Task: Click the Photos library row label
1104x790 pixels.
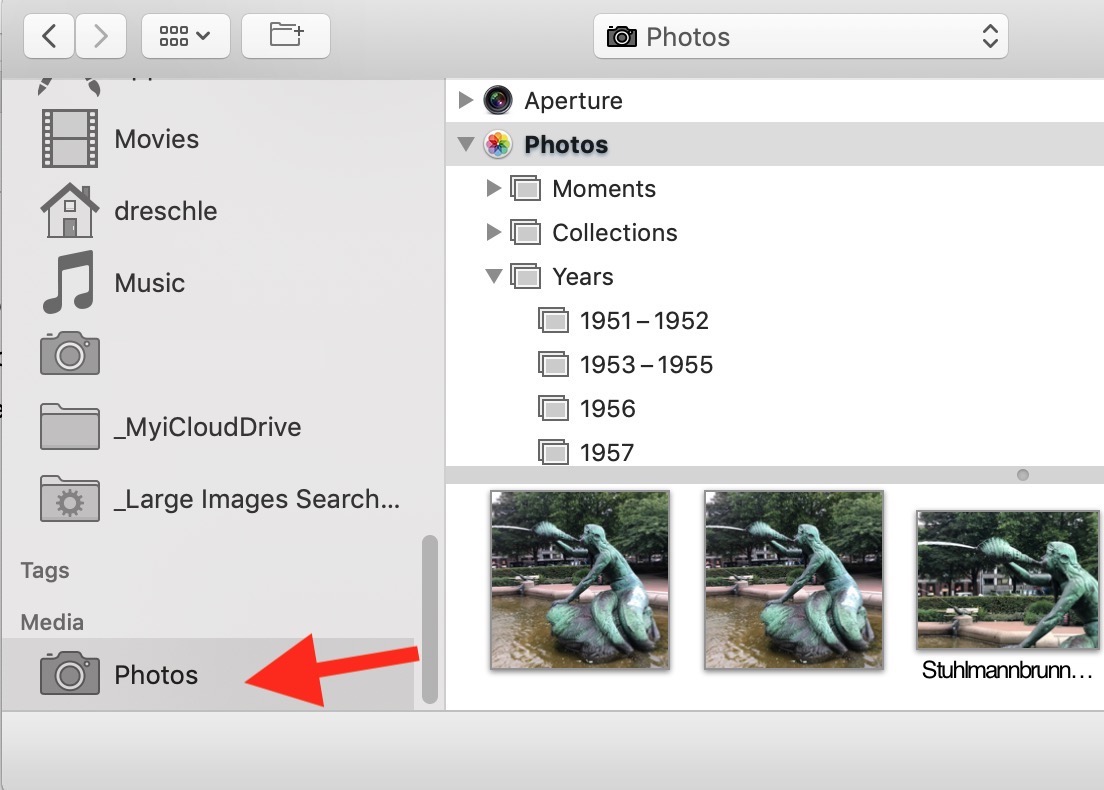Action: pyautogui.click(x=566, y=144)
